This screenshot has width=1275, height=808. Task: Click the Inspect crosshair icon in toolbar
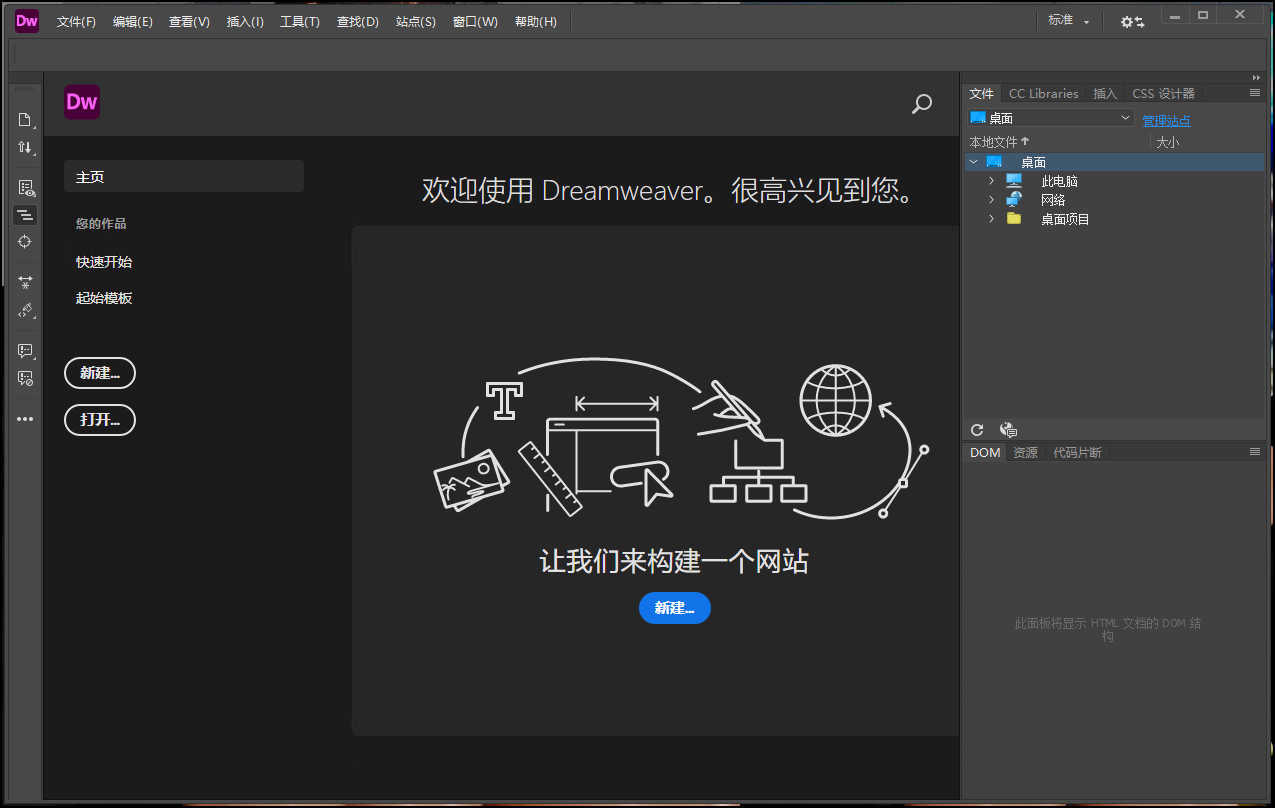(x=25, y=242)
